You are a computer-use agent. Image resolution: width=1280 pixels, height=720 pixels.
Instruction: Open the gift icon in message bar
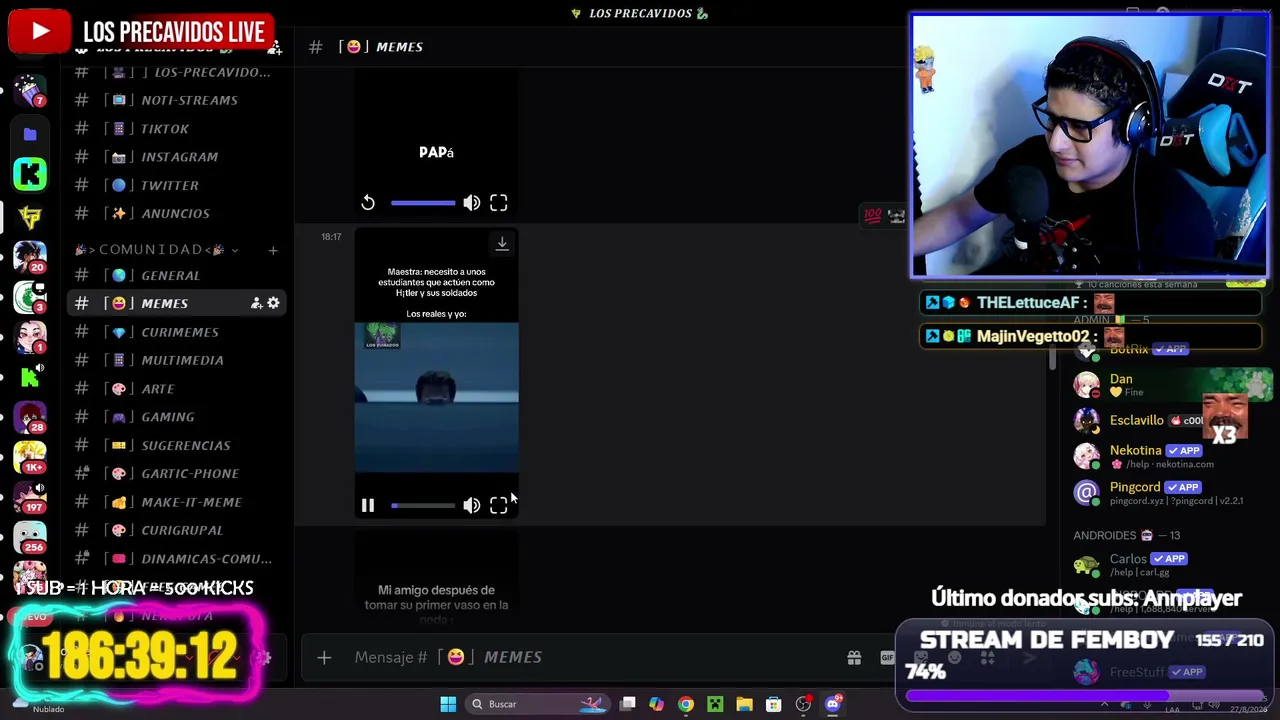(854, 657)
